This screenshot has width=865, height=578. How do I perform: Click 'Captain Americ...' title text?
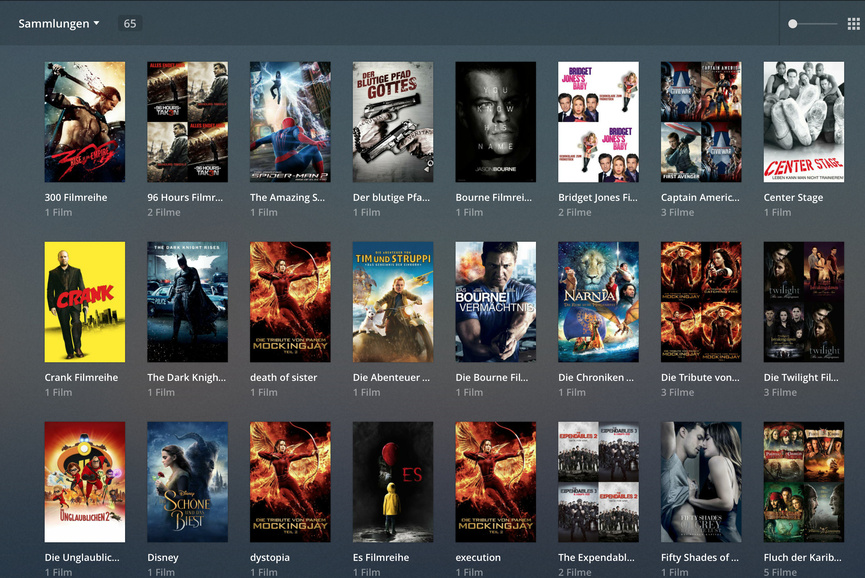[x=700, y=197]
